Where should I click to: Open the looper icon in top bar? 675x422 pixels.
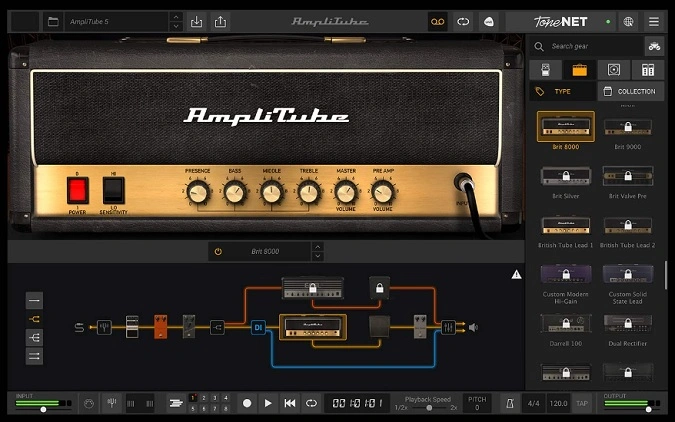tap(463, 22)
